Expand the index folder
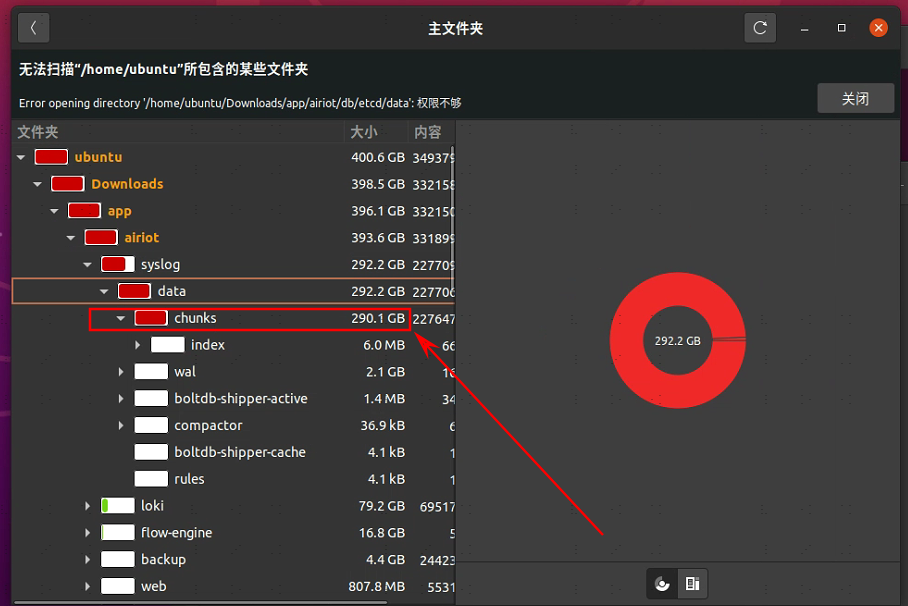908x606 pixels. [x=138, y=345]
